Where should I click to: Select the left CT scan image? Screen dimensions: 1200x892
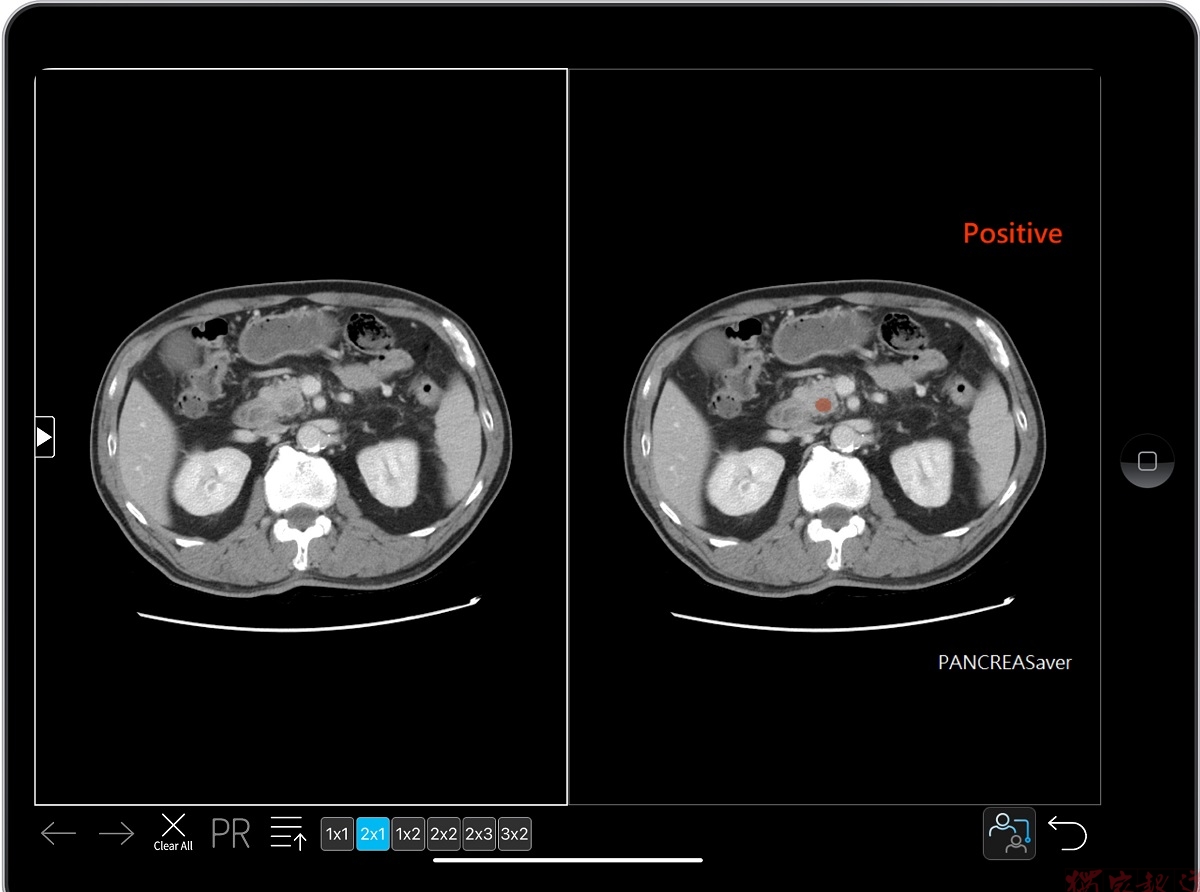[301, 437]
